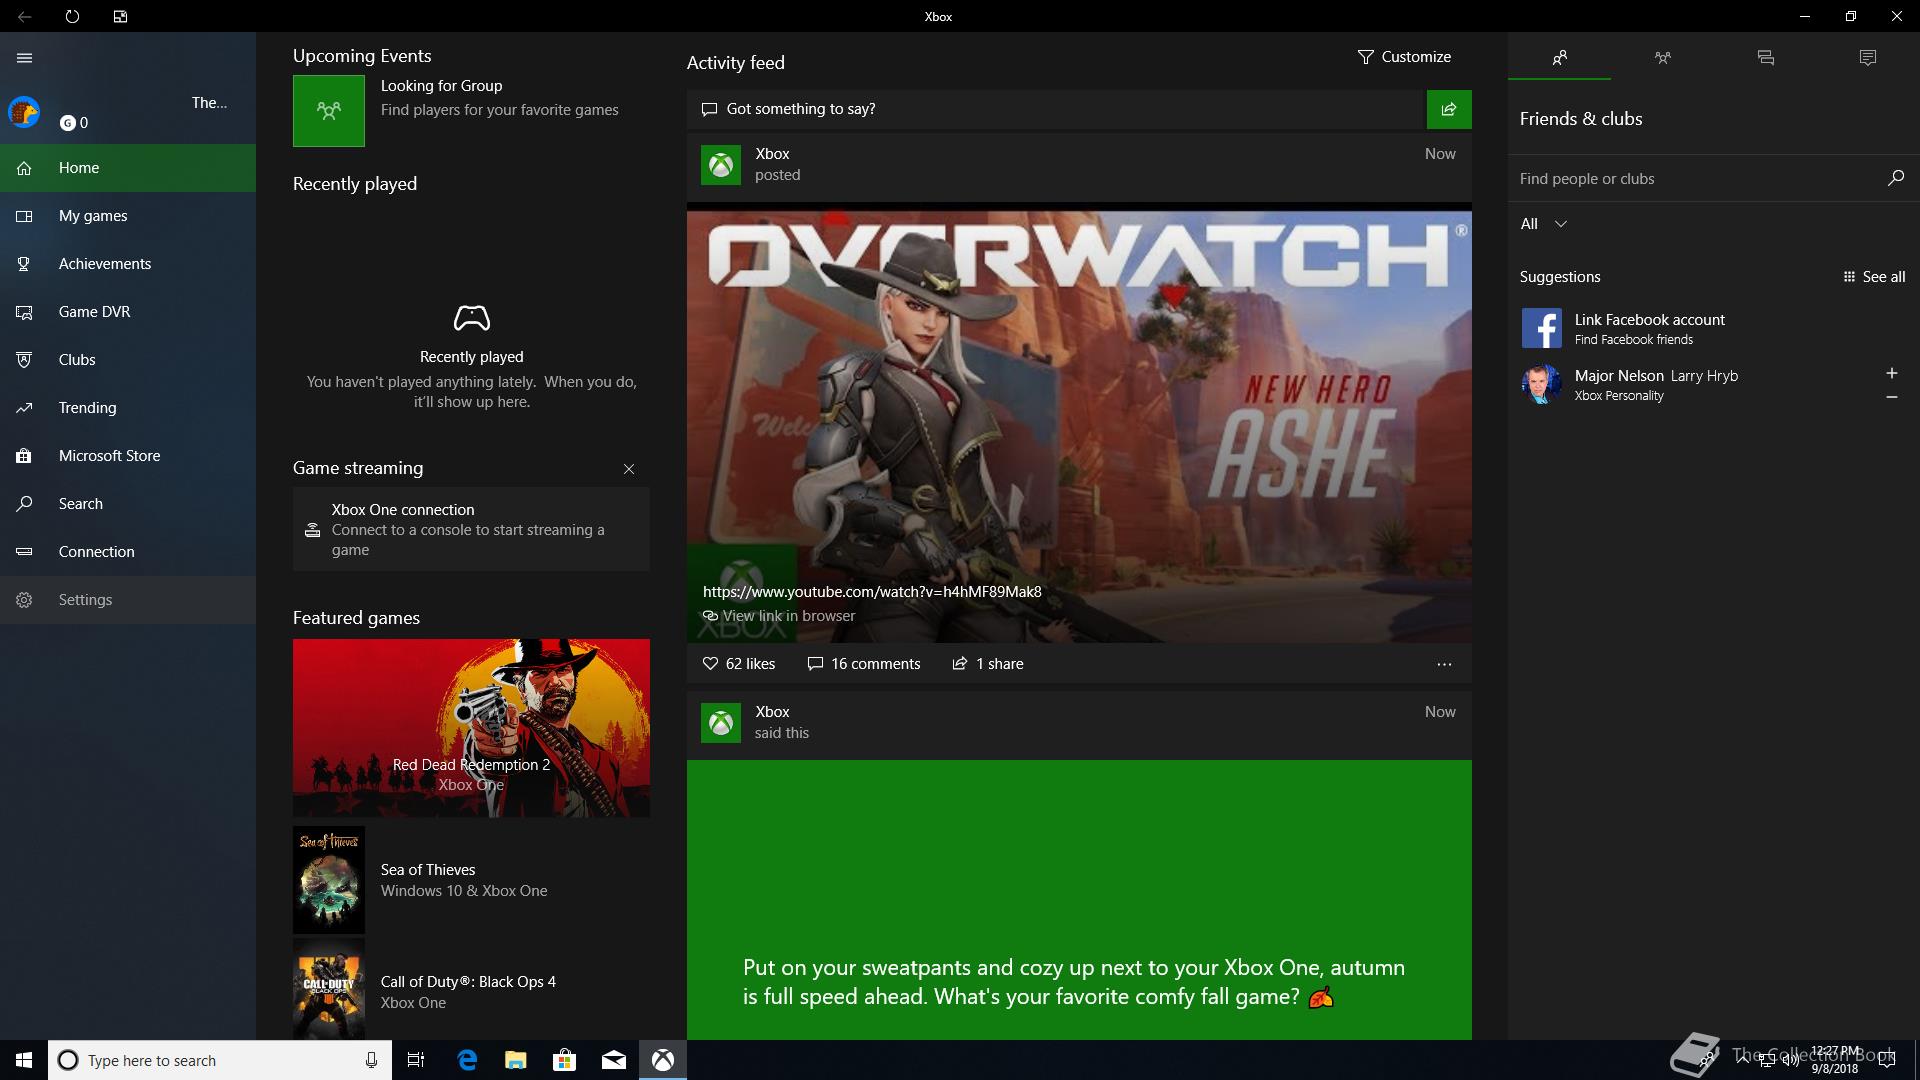Click Link Facebook account
Viewport: 1920px width, 1080px height.
pos(1649,320)
